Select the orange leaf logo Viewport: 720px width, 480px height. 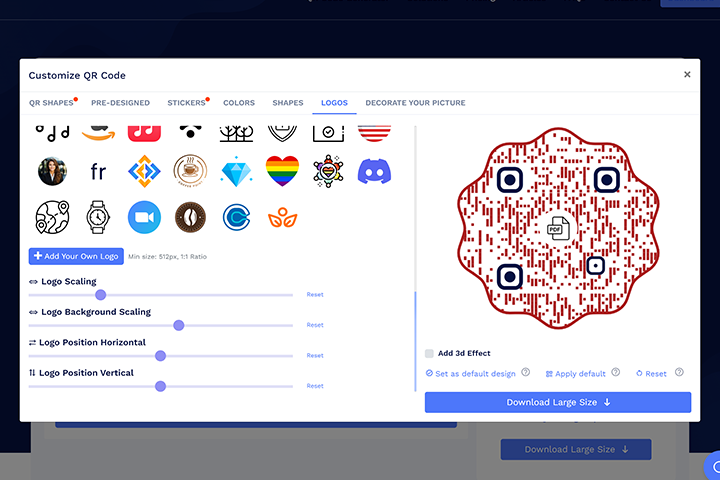[282, 218]
